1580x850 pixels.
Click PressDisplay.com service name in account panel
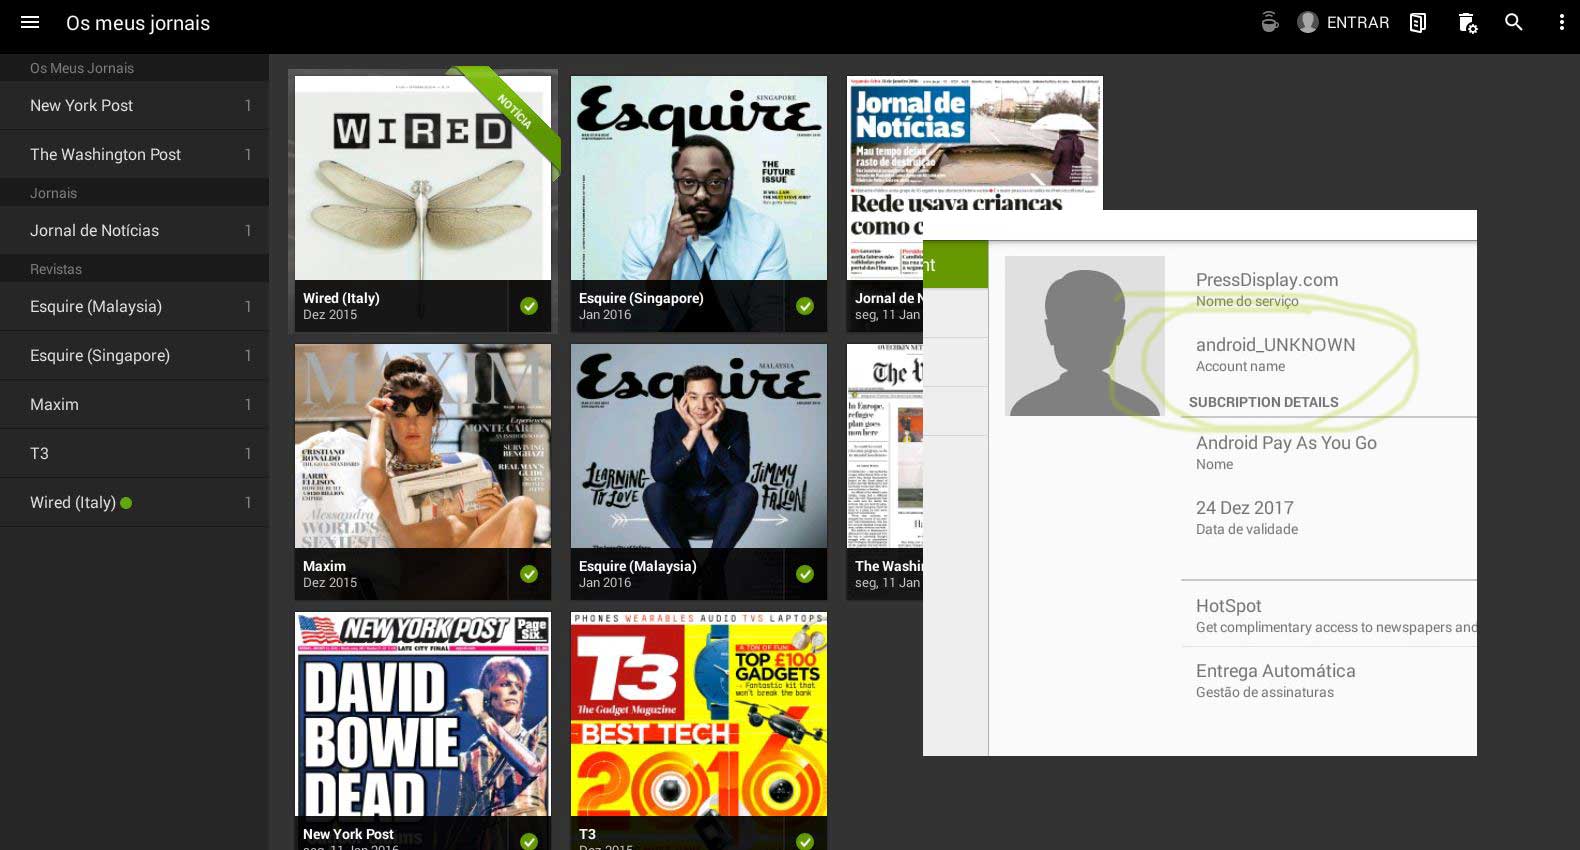pos(1266,288)
